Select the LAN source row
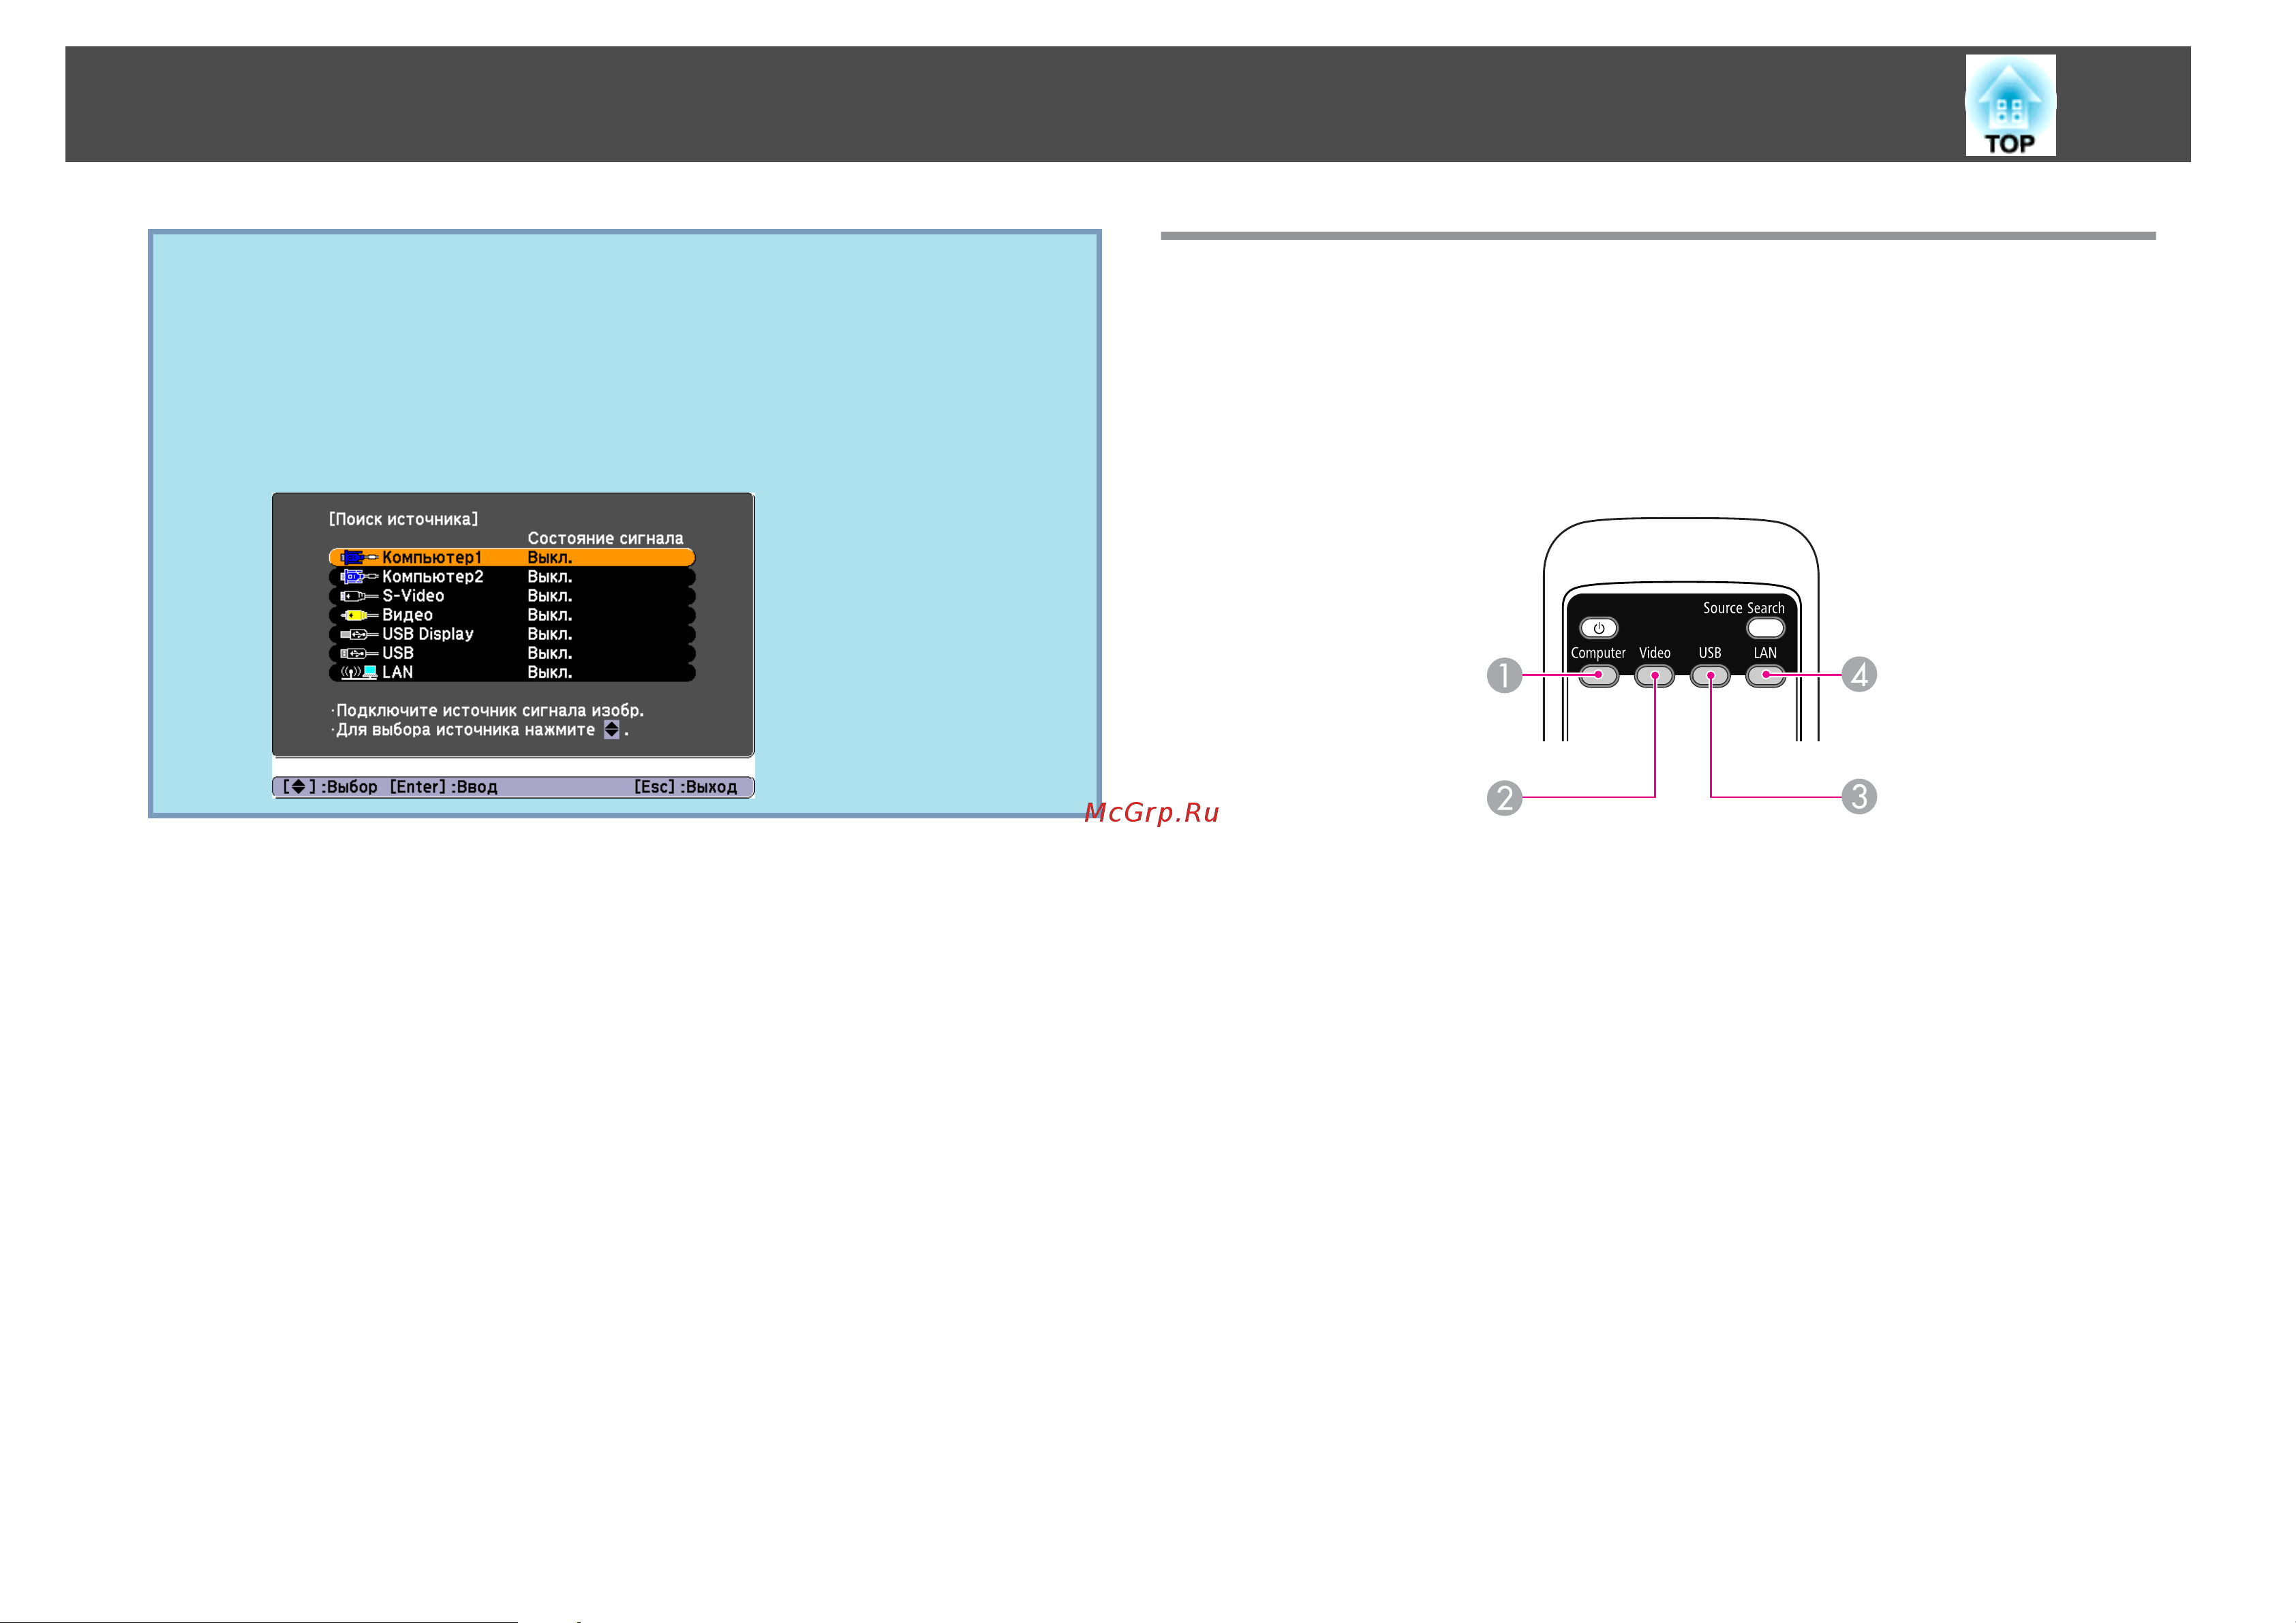The height and width of the screenshot is (1623, 2296). coord(511,672)
